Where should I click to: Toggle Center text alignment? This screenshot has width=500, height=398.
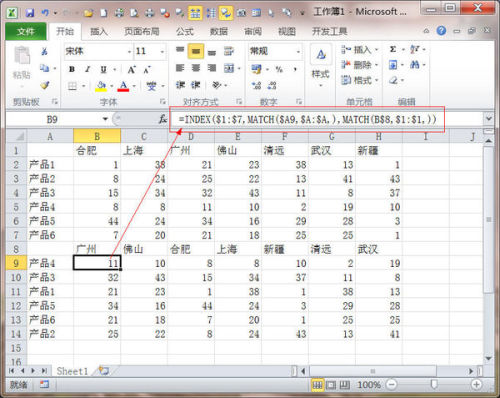196,68
